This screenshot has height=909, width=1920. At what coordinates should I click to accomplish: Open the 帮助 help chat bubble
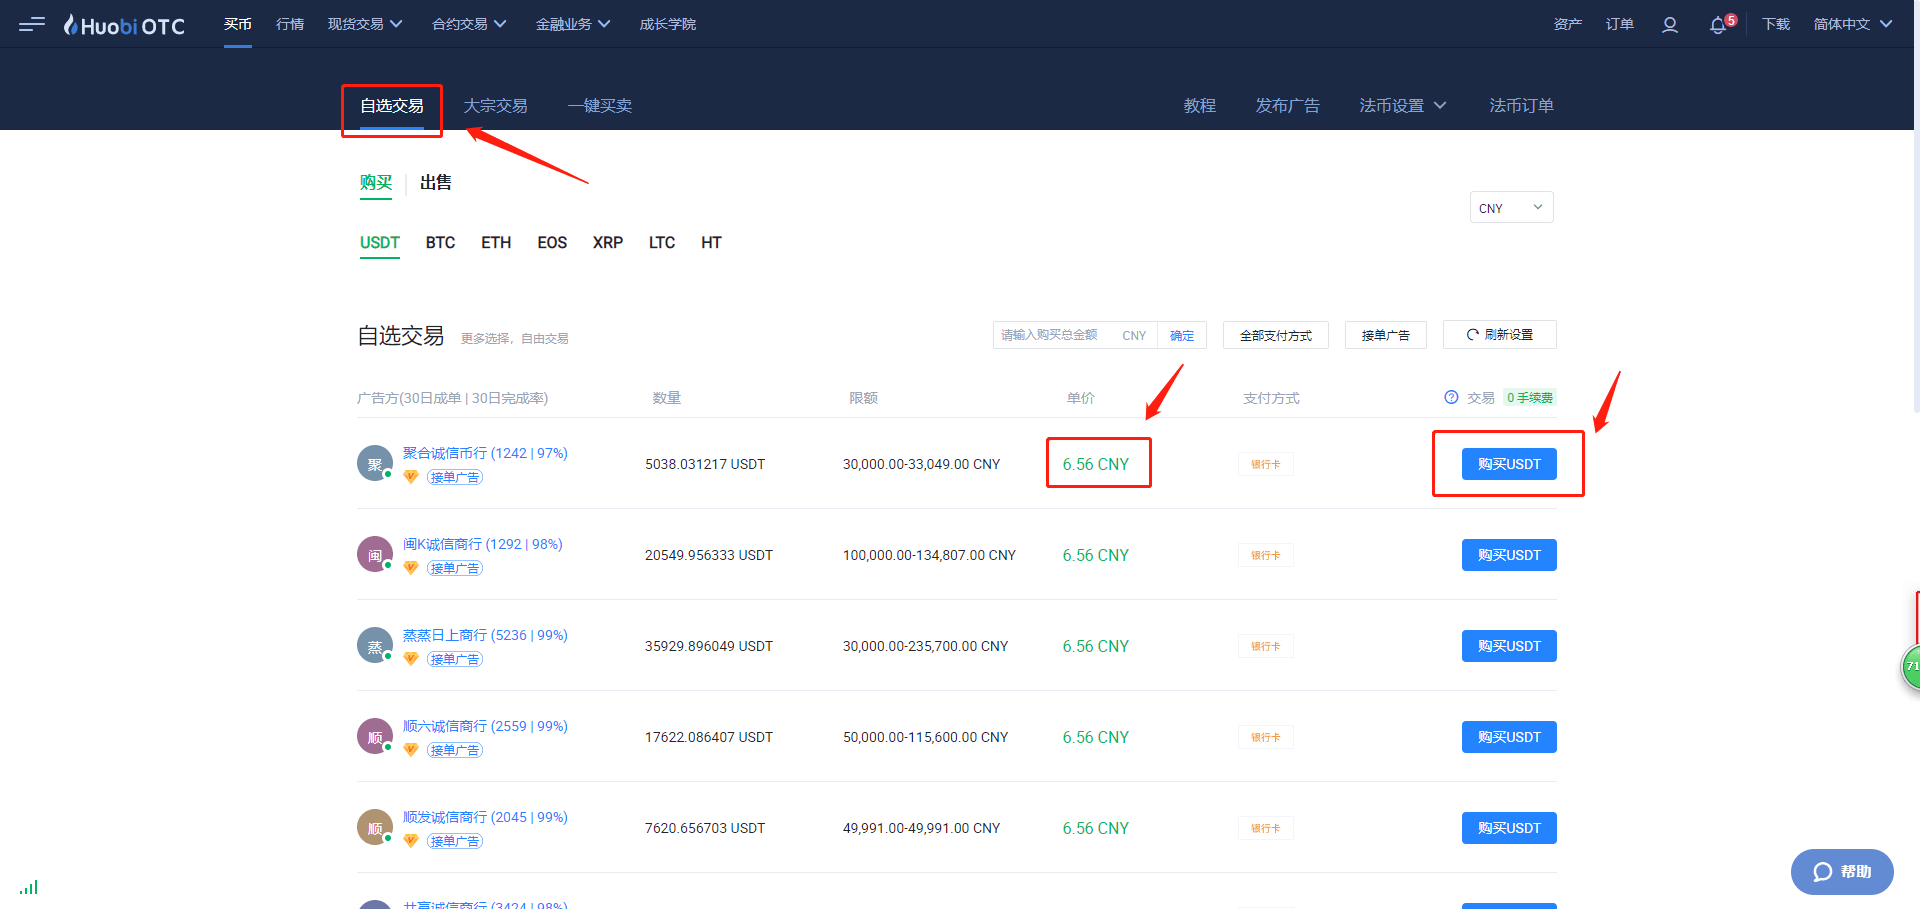[x=1841, y=871]
